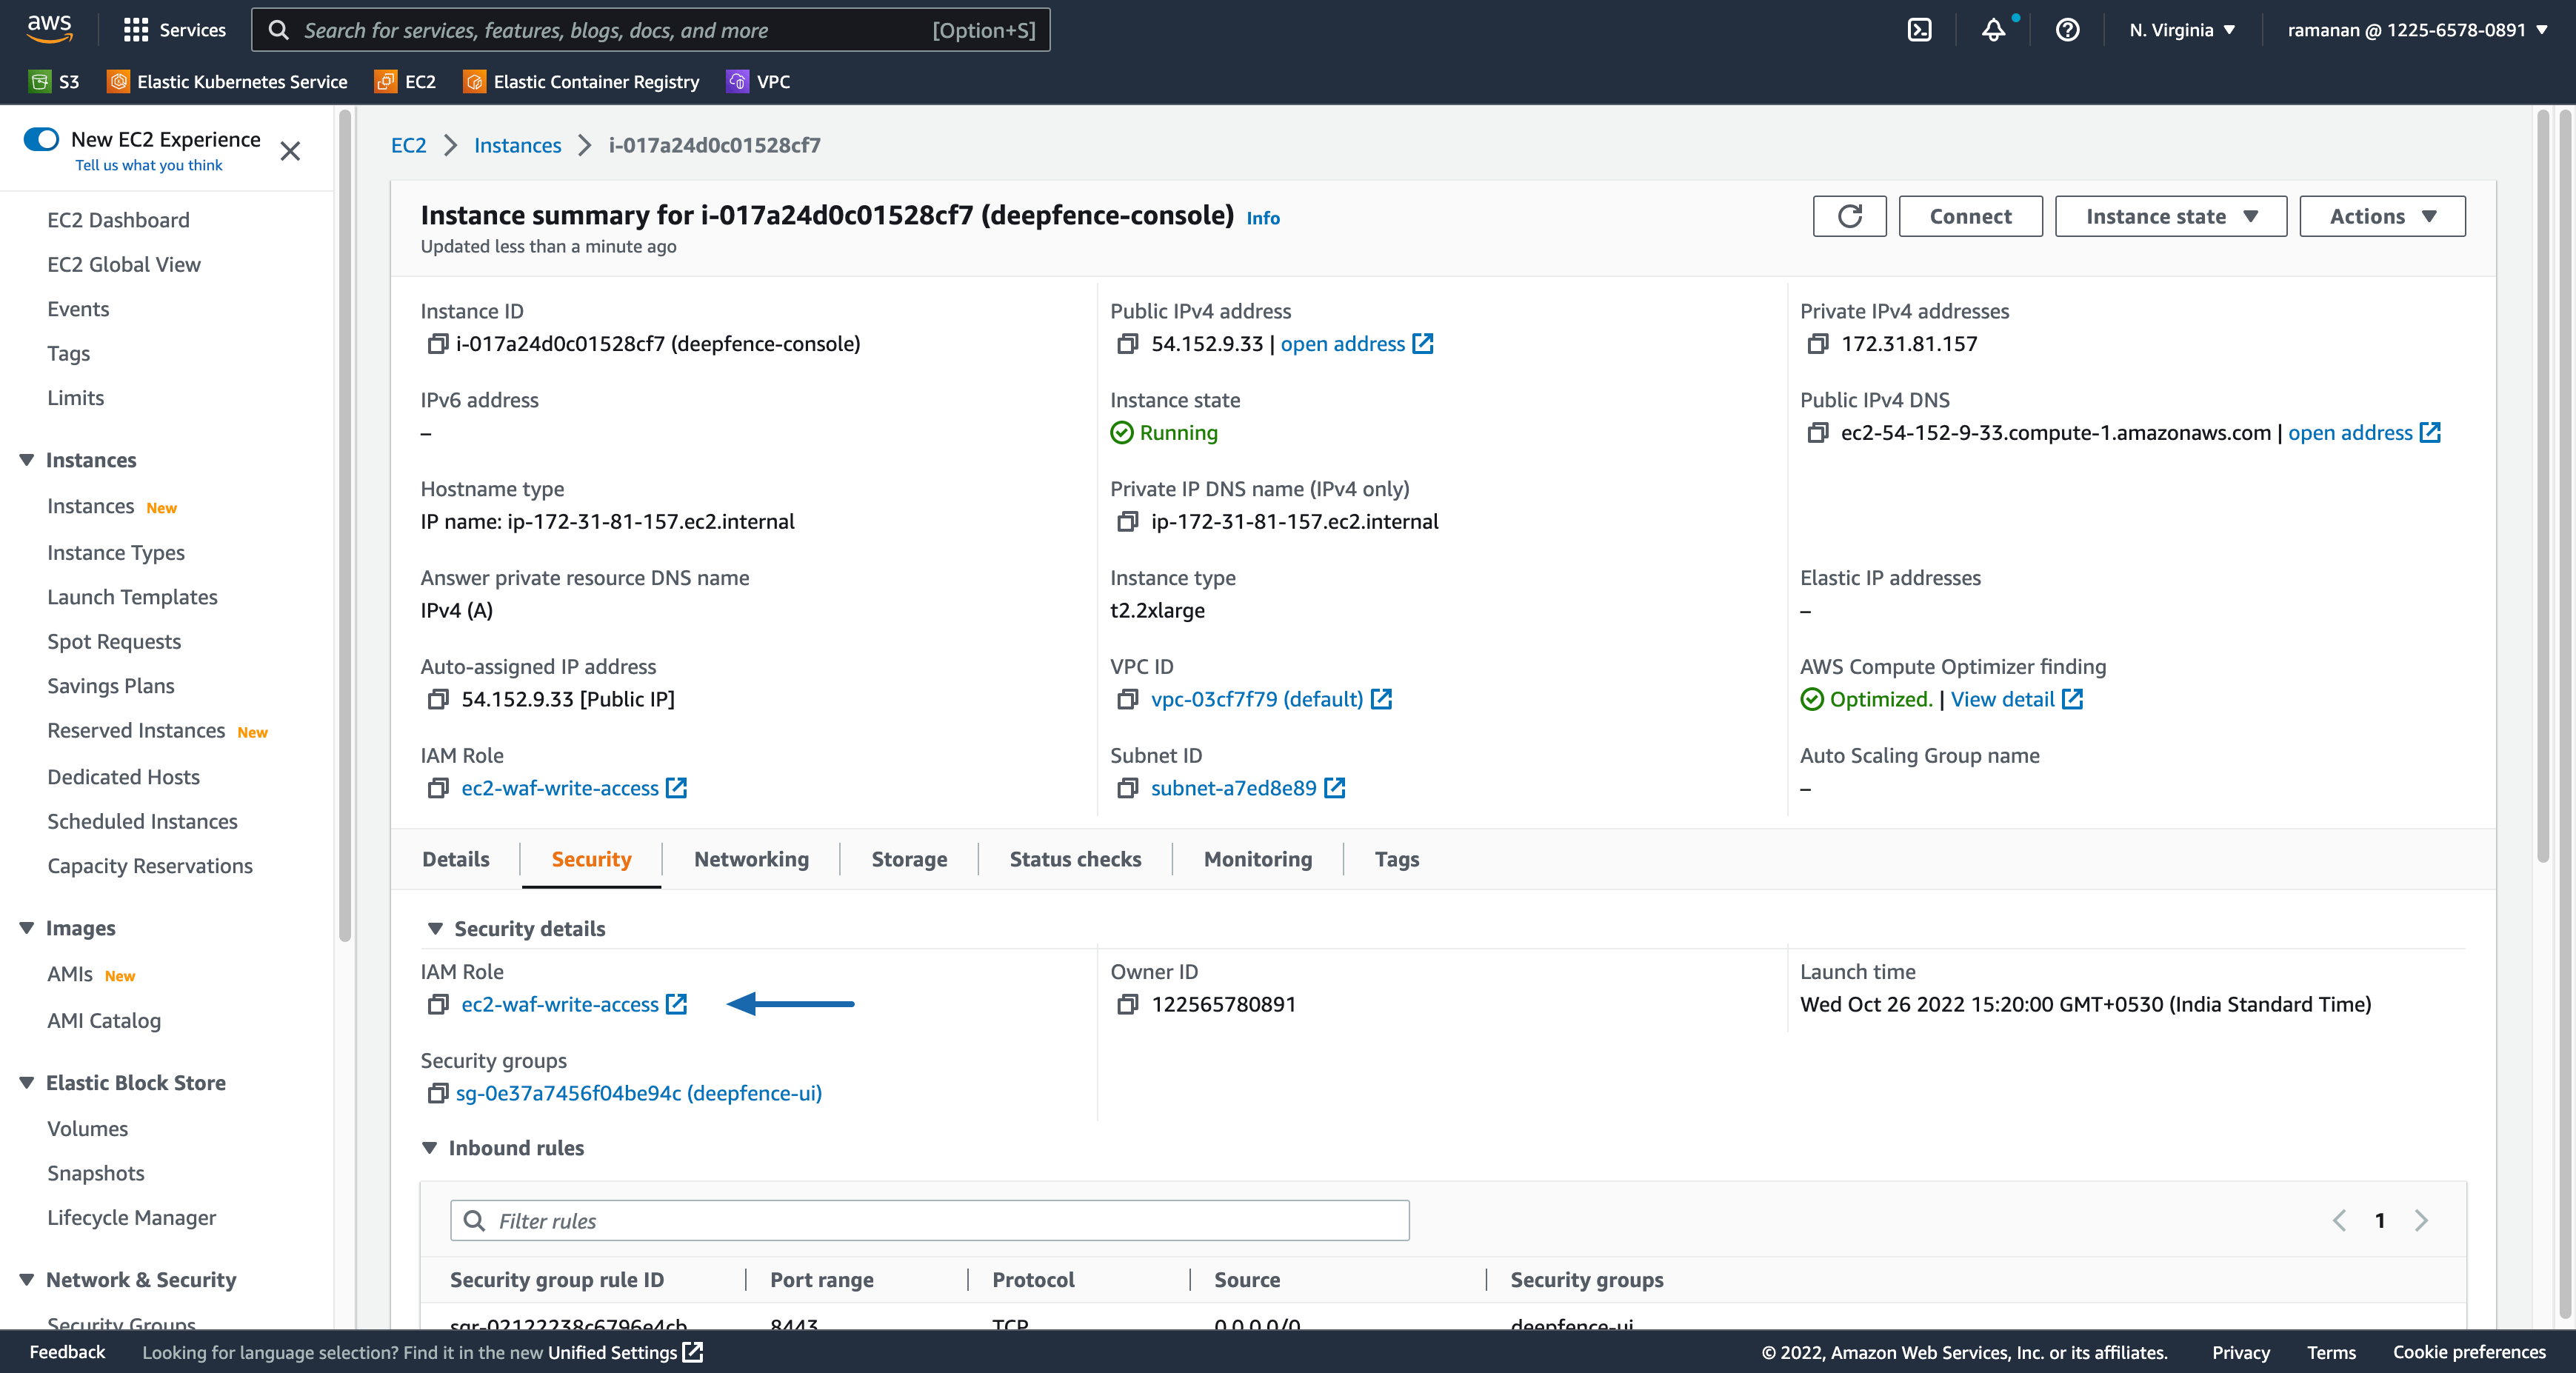Copy the Private IP DNS name

1127,522
